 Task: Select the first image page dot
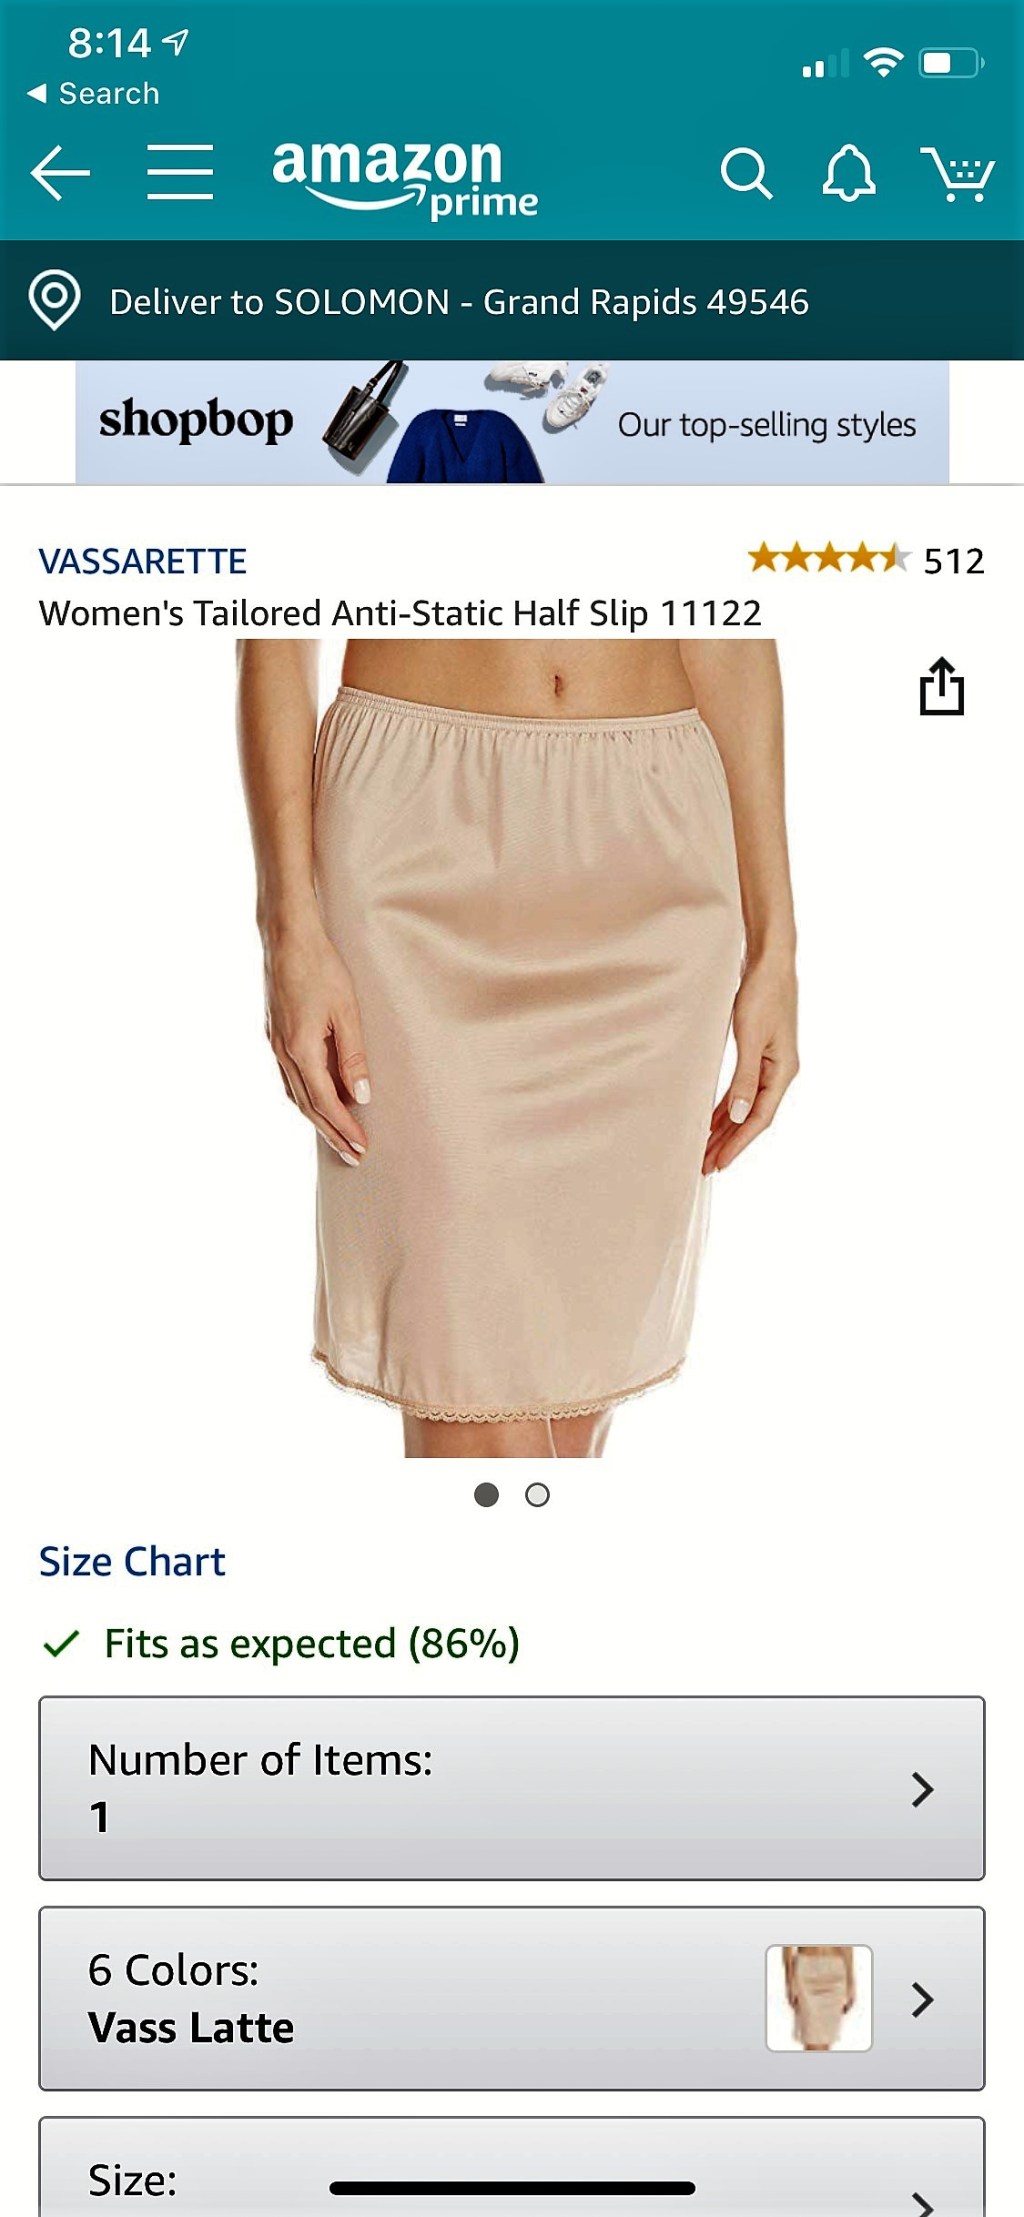486,1494
